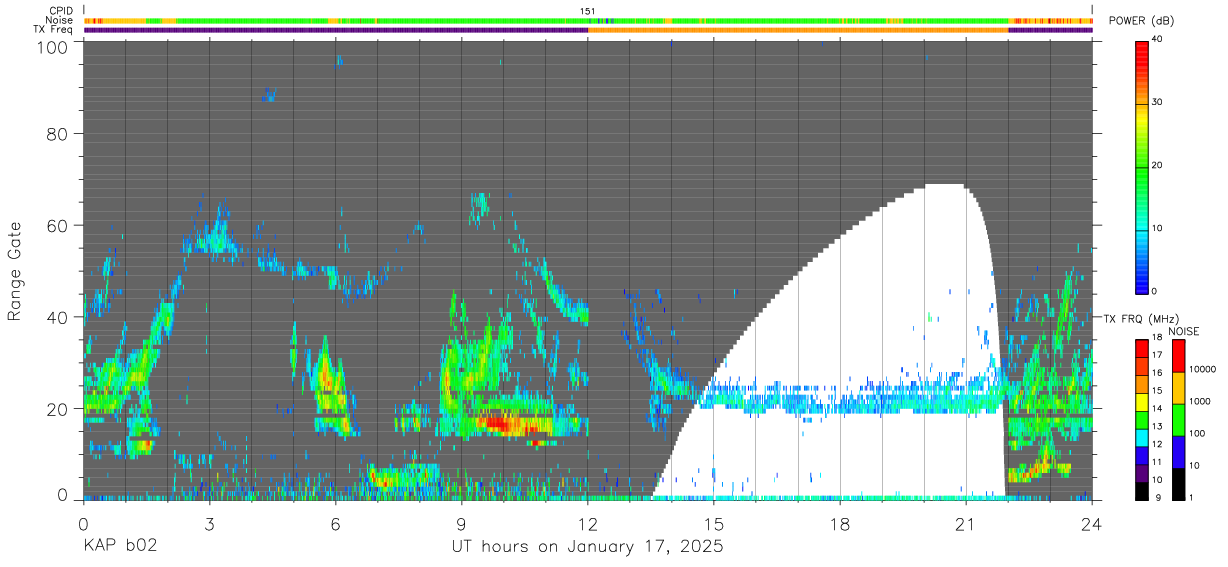Click the '18' UT hour axis label

840,523
